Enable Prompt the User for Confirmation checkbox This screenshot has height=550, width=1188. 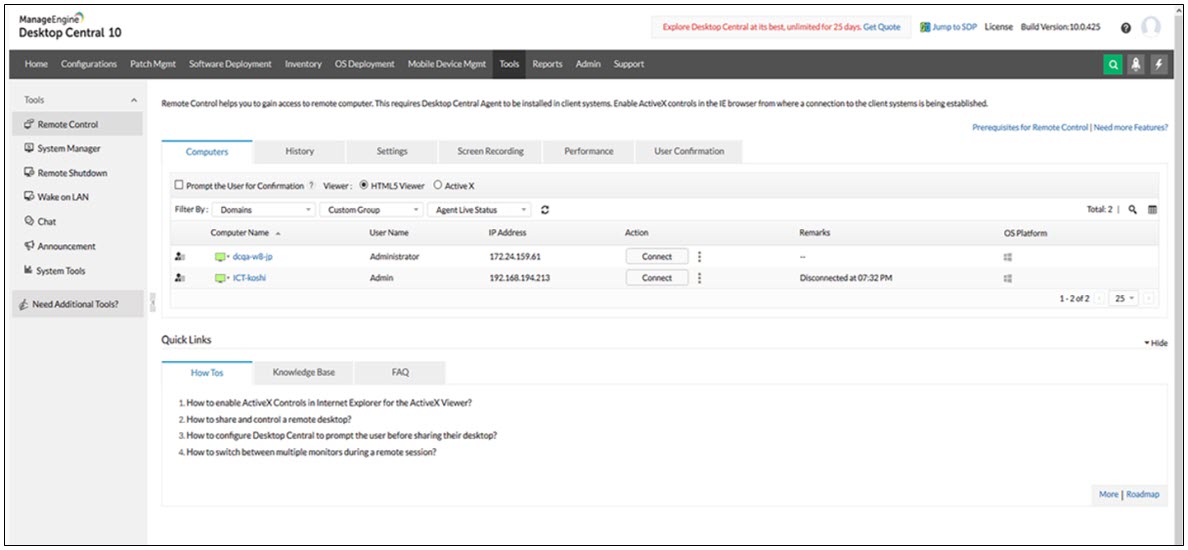pyautogui.click(x=179, y=186)
